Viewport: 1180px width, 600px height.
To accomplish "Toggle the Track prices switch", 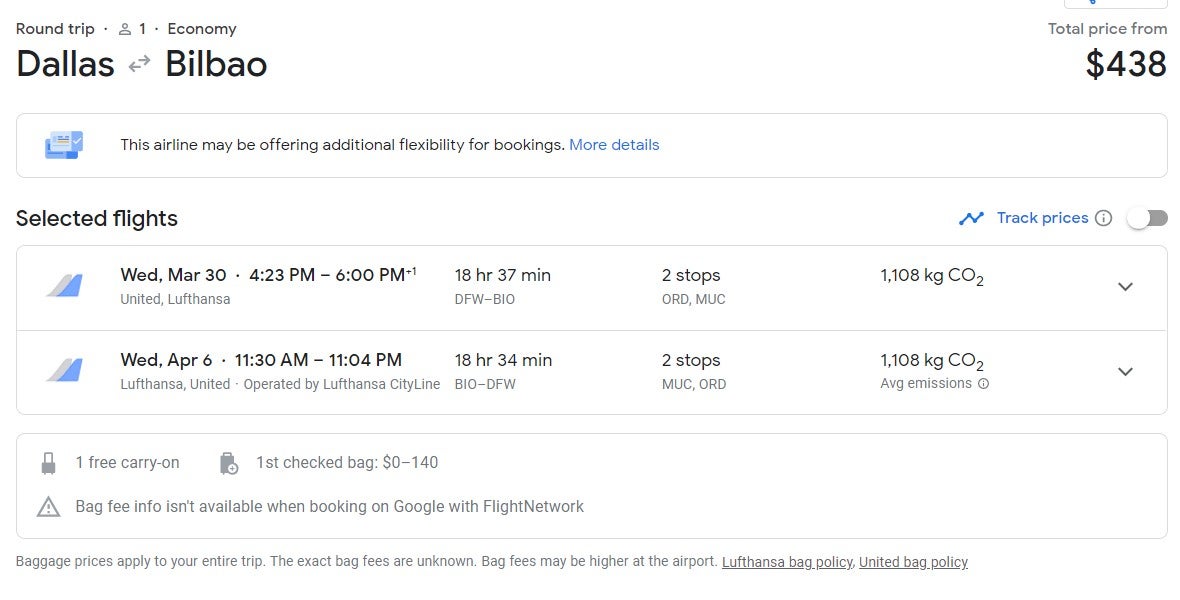I will click(1146, 218).
